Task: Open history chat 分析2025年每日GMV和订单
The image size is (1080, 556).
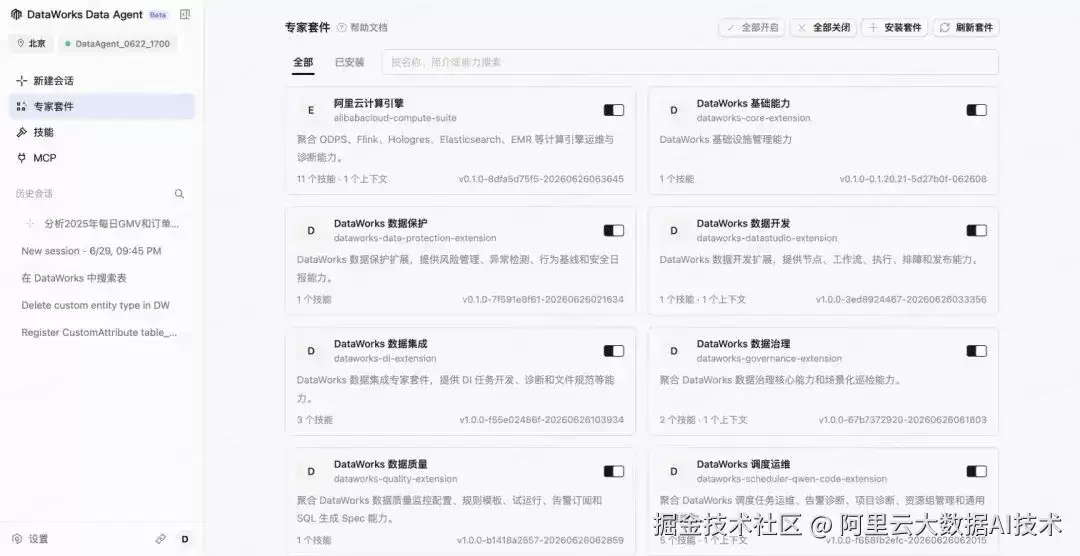Action: (x=102, y=223)
